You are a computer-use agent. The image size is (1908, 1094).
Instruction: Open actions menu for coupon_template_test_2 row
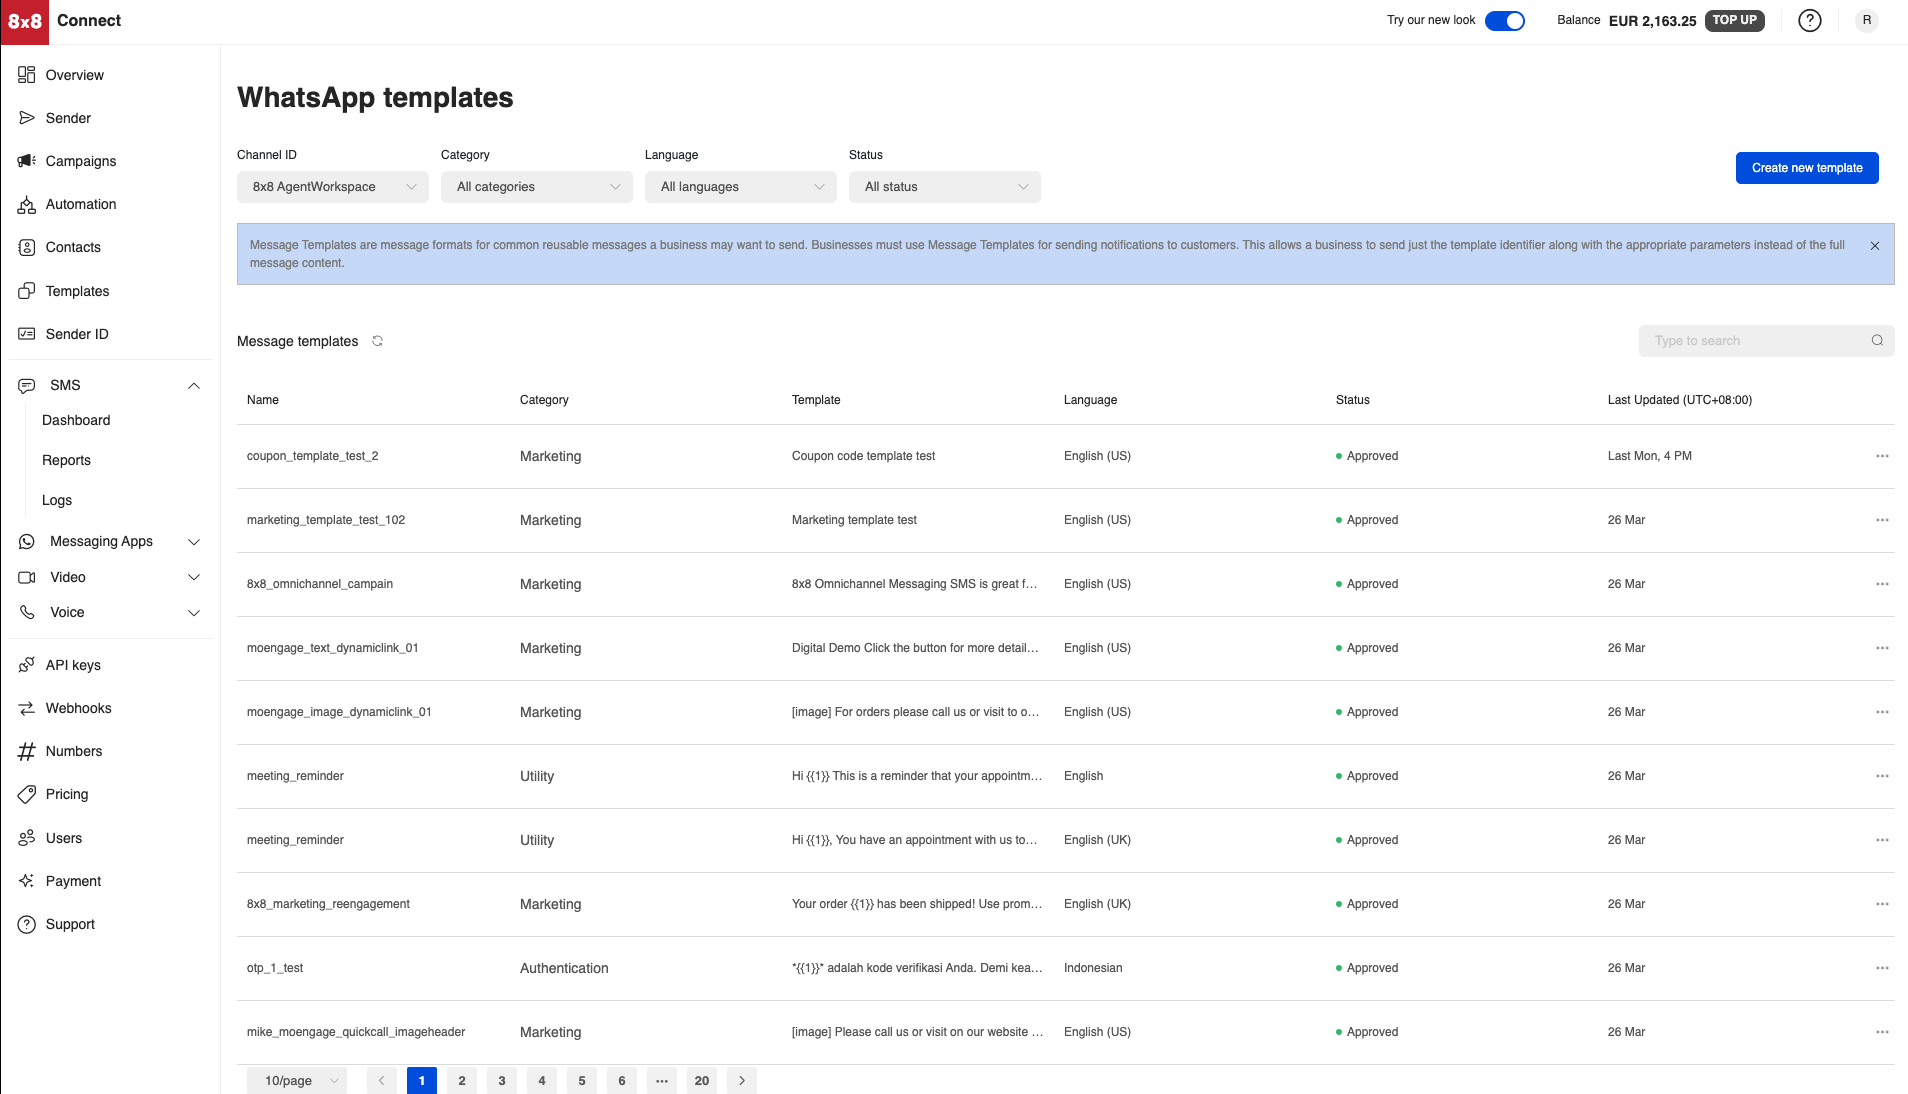1882,456
